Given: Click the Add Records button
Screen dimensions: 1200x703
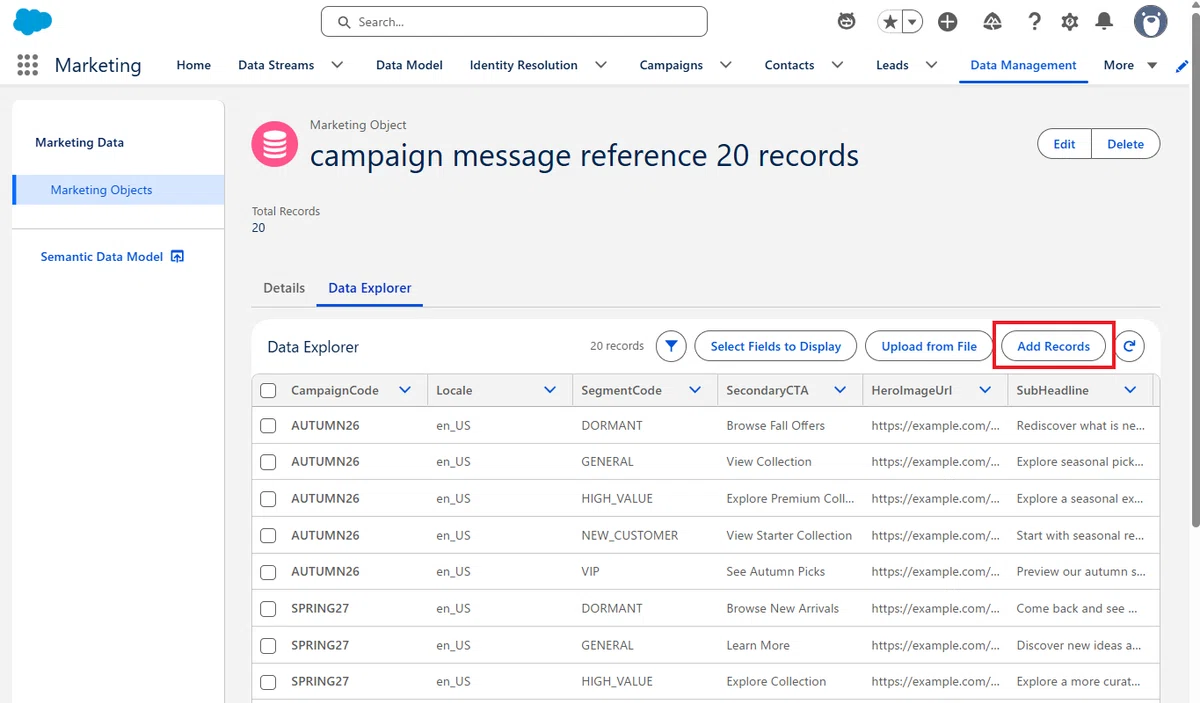Looking at the screenshot, I should click(1053, 346).
